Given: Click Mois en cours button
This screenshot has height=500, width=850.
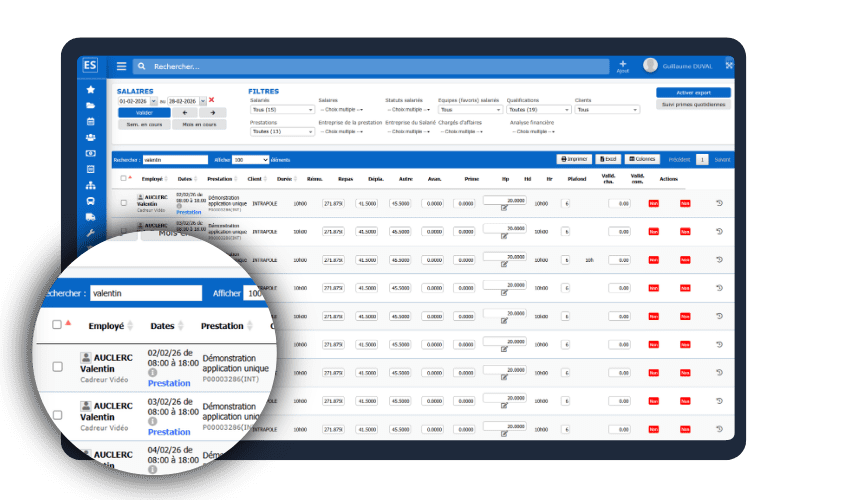Looking at the screenshot, I should pyautogui.click(x=199, y=125).
